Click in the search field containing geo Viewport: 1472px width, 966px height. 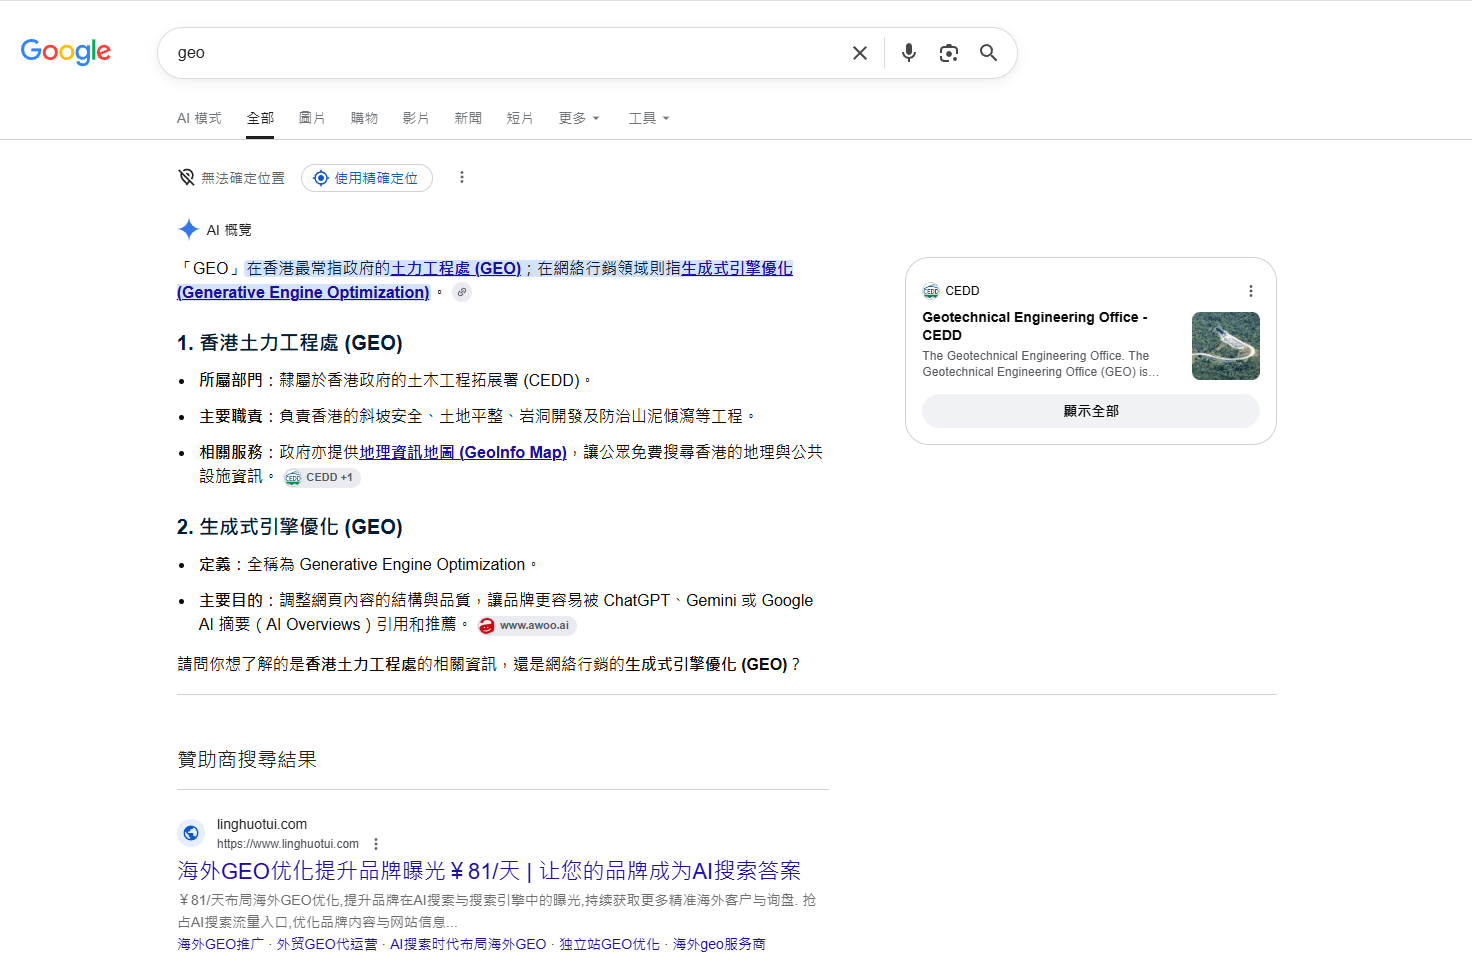508,53
